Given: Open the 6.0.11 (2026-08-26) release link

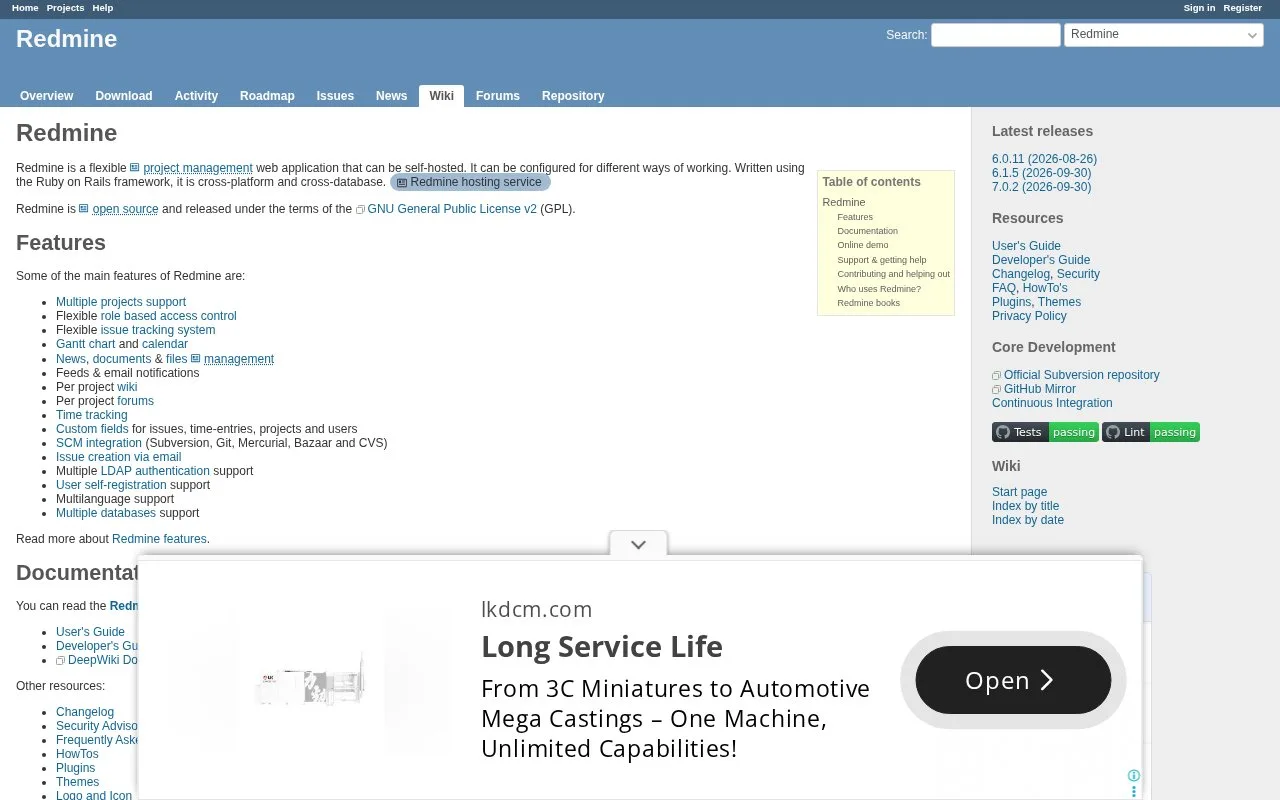Looking at the screenshot, I should click(x=1044, y=159).
